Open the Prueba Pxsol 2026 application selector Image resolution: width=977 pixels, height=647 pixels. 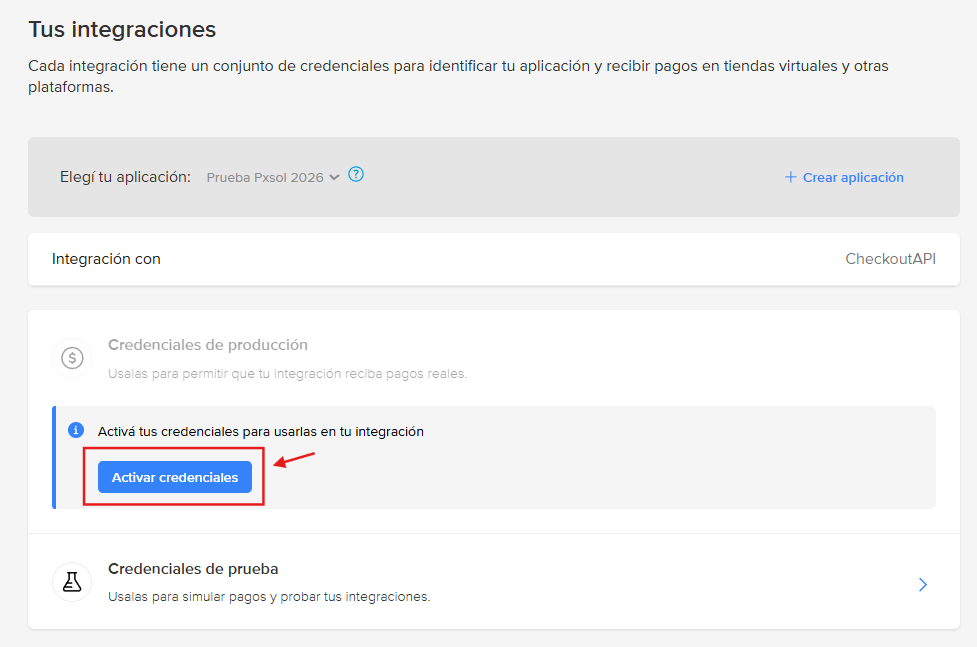(265, 177)
